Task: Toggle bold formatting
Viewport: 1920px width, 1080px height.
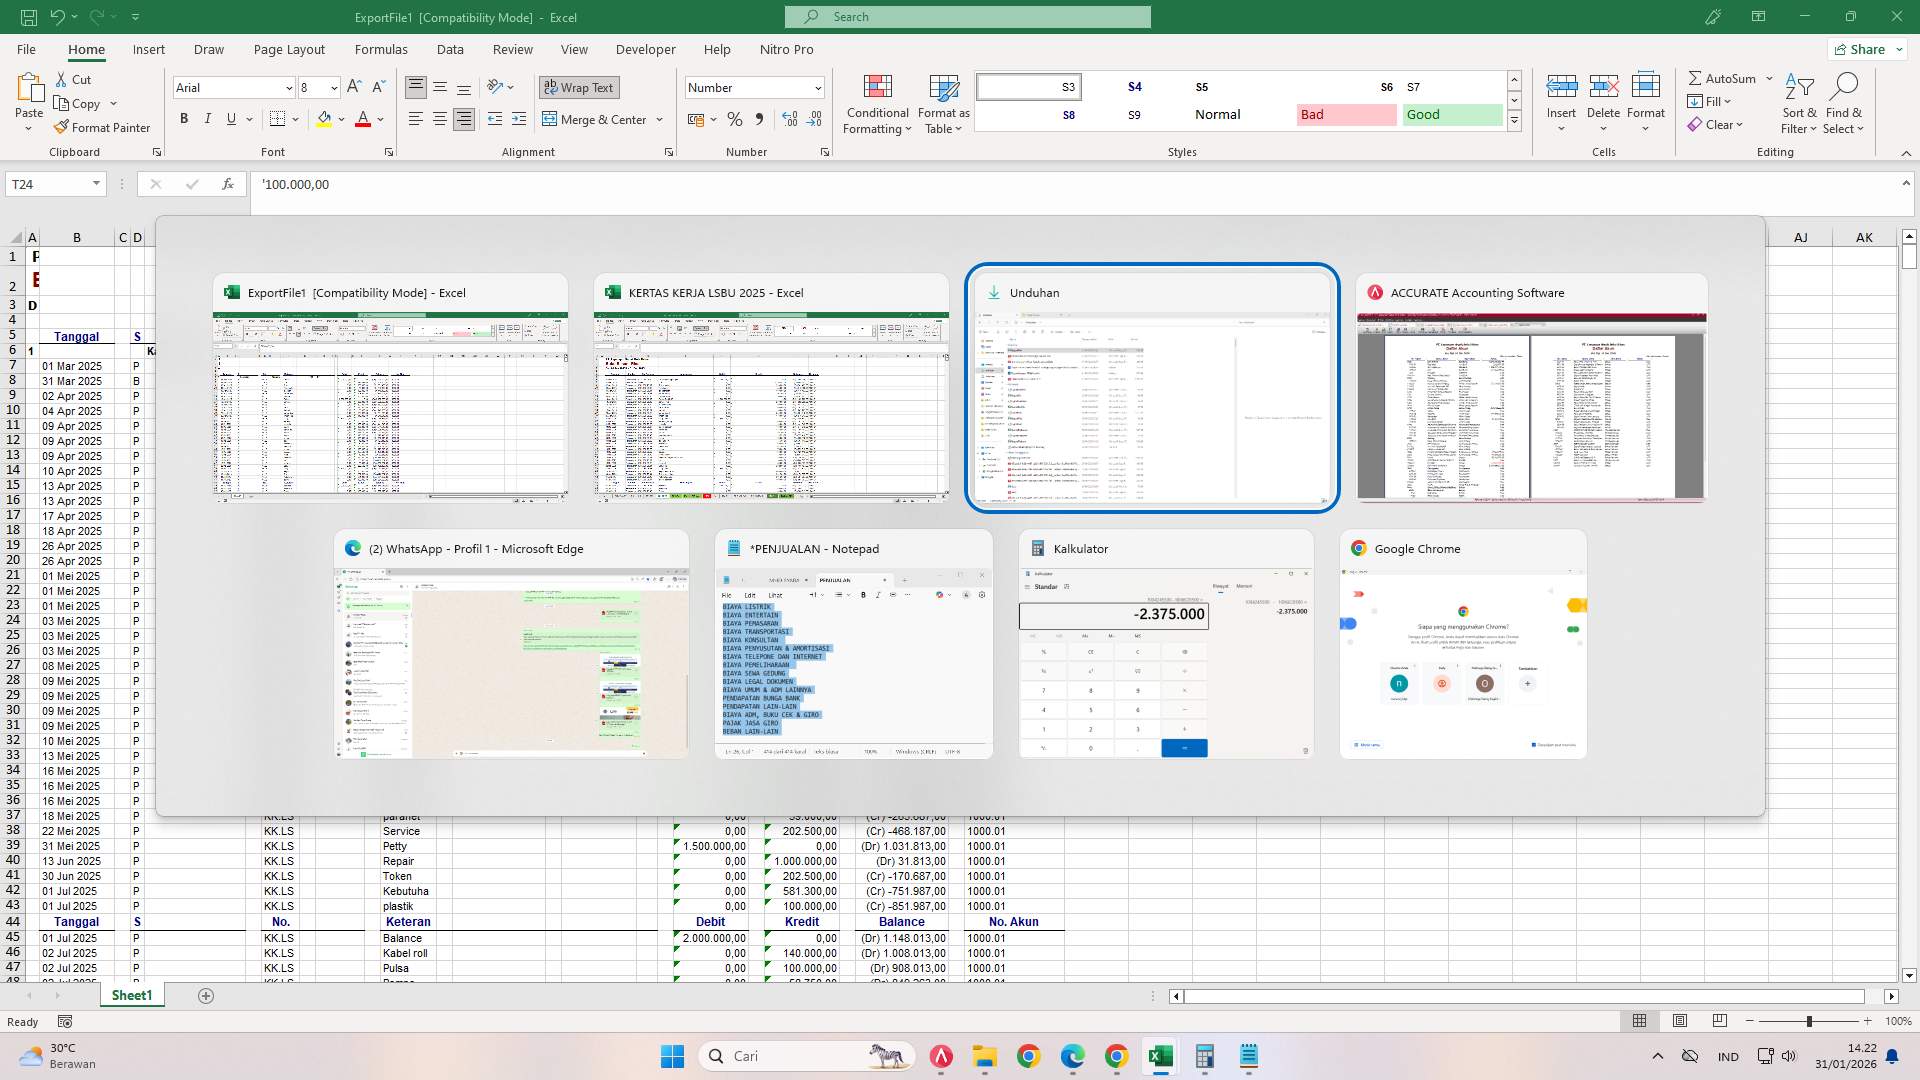Action: (x=184, y=118)
